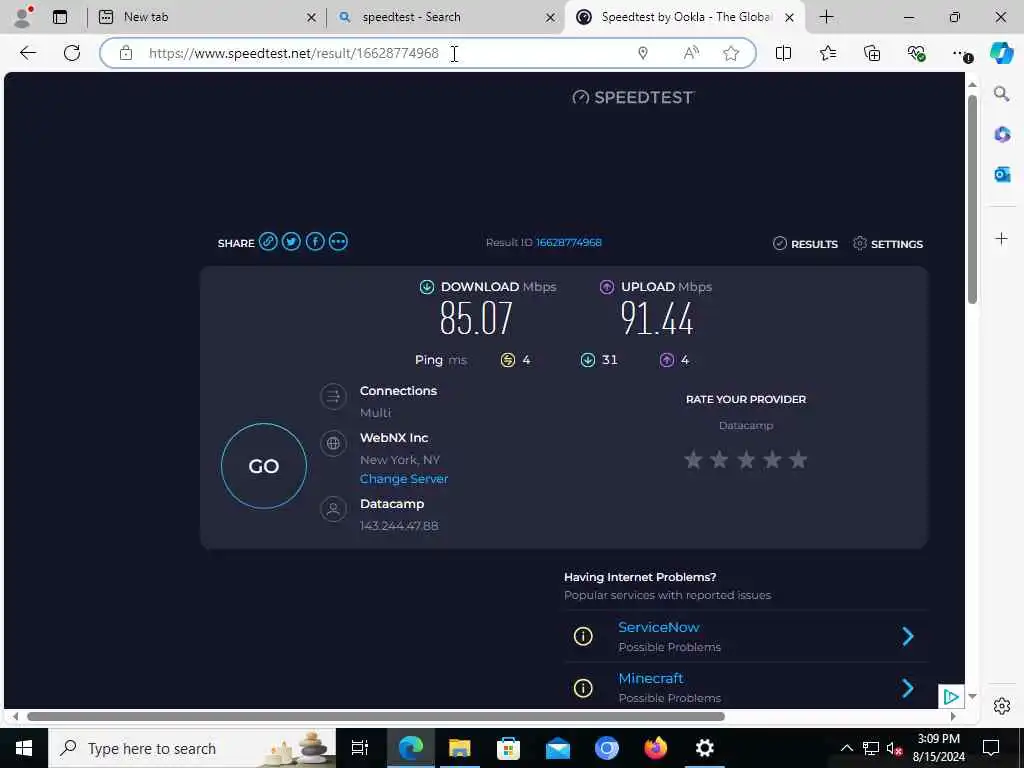The width and height of the screenshot is (1024, 768).
Task: Open location permission icon in address bar
Action: click(643, 54)
